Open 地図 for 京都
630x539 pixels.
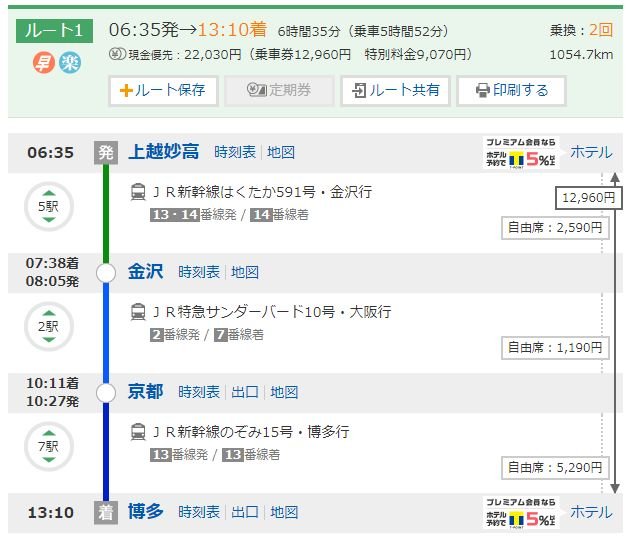(x=284, y=392)
